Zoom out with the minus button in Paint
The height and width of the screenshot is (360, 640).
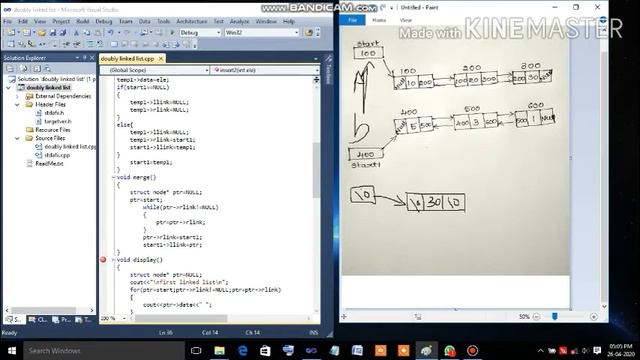tap(536, 317)
